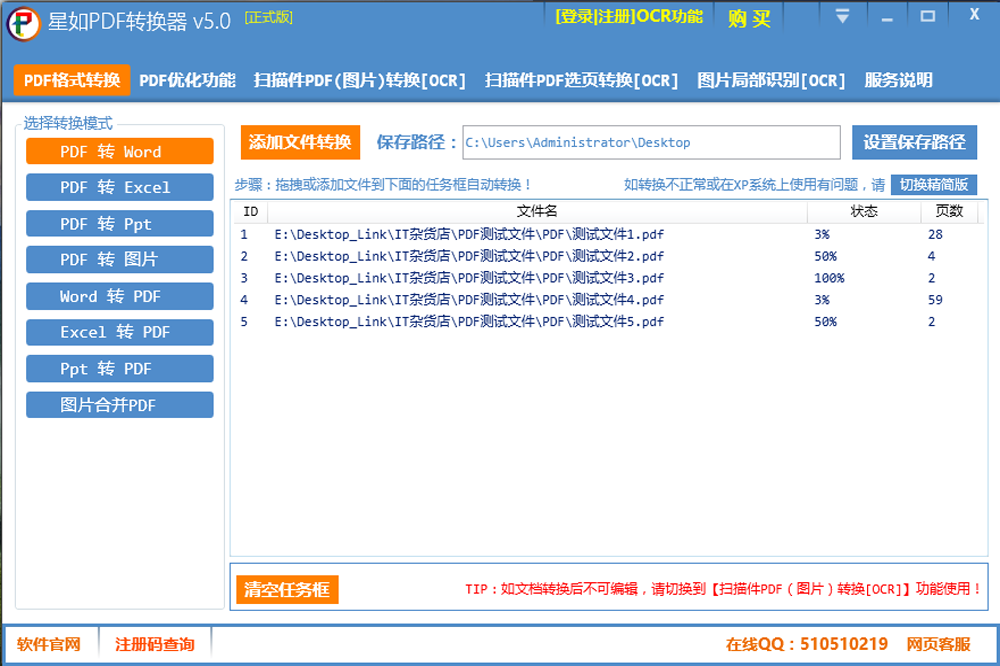
Task: Open 软件官网 link
Action: (49, 645)
